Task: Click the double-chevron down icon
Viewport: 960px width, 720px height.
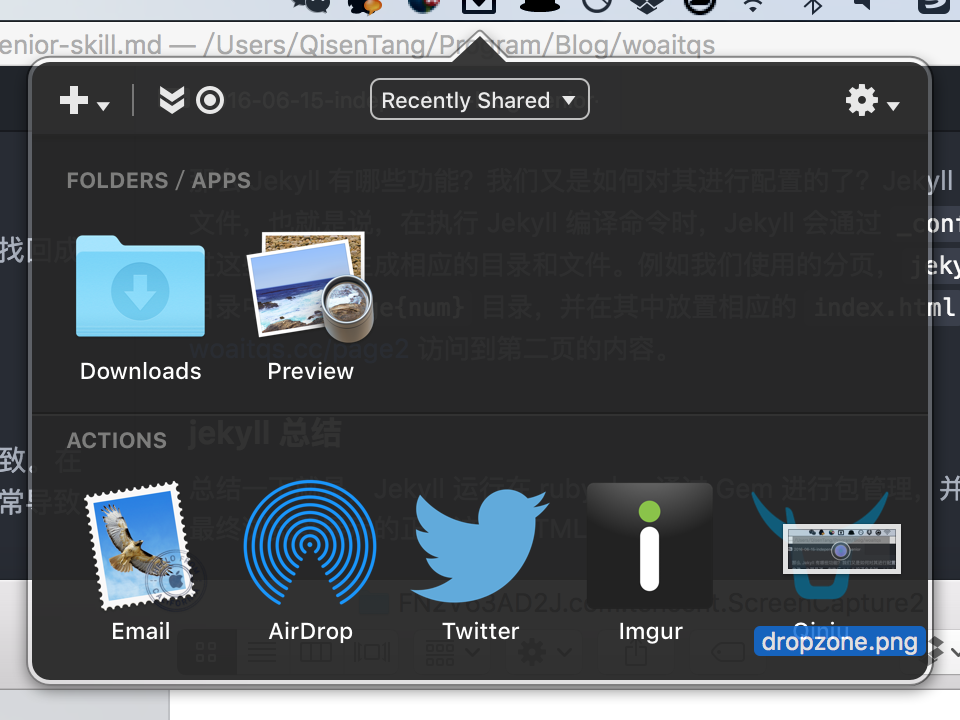Action: [171, 100]
